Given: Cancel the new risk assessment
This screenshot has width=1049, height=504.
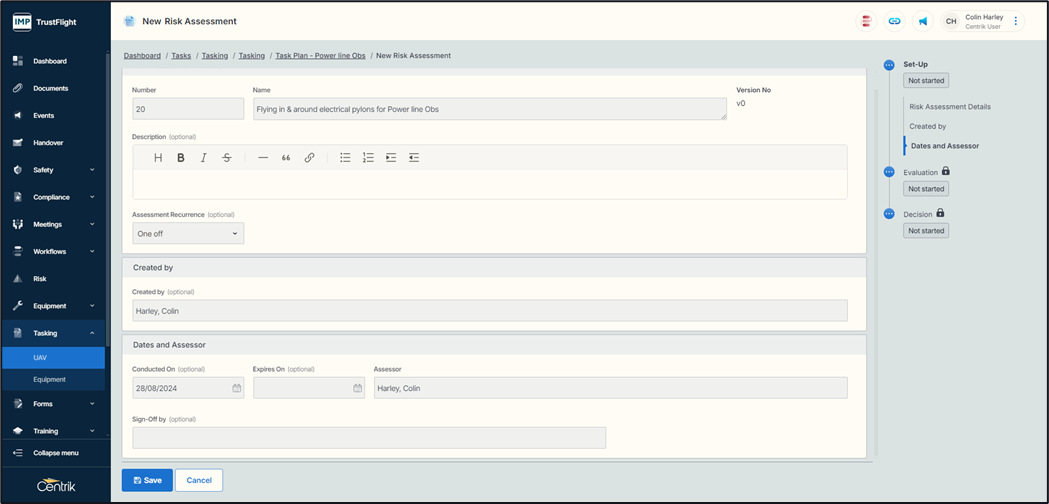Looking at the screenshot, I should click(199, 481).
